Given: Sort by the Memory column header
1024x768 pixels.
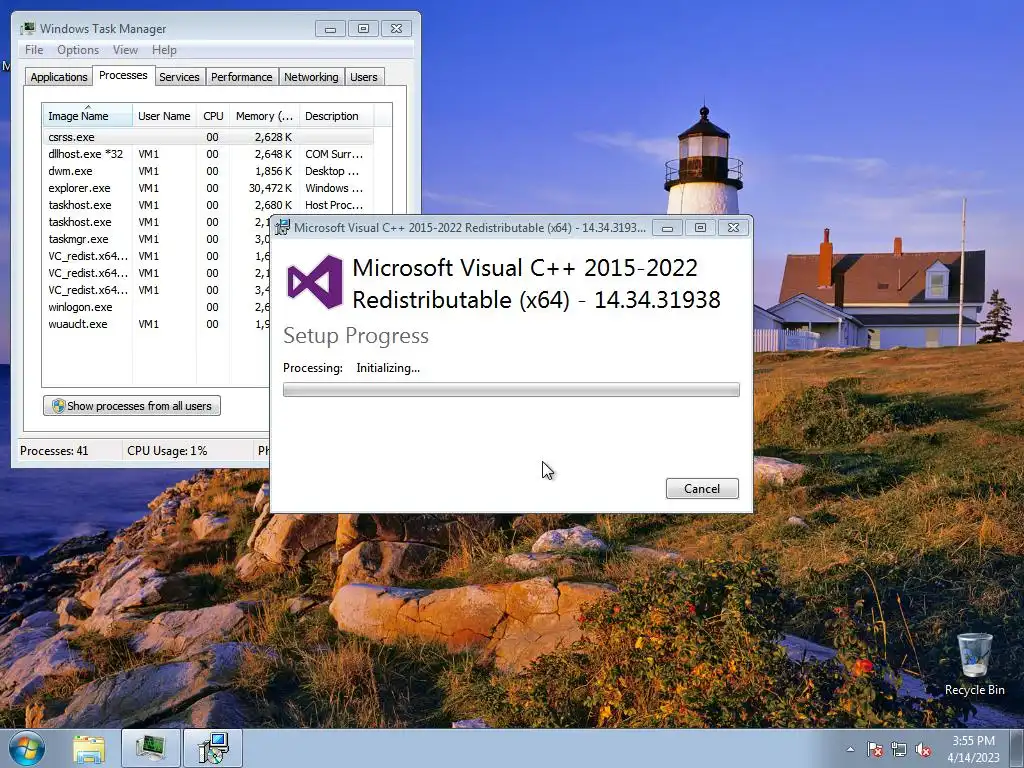Looking at the screenshot, I should pos(264,115).
